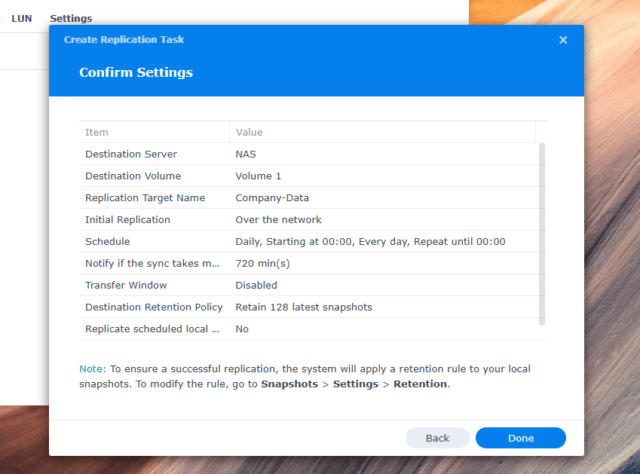
Task: Click Retain 128 latest snapshots value
Action: tap(304, 307)
